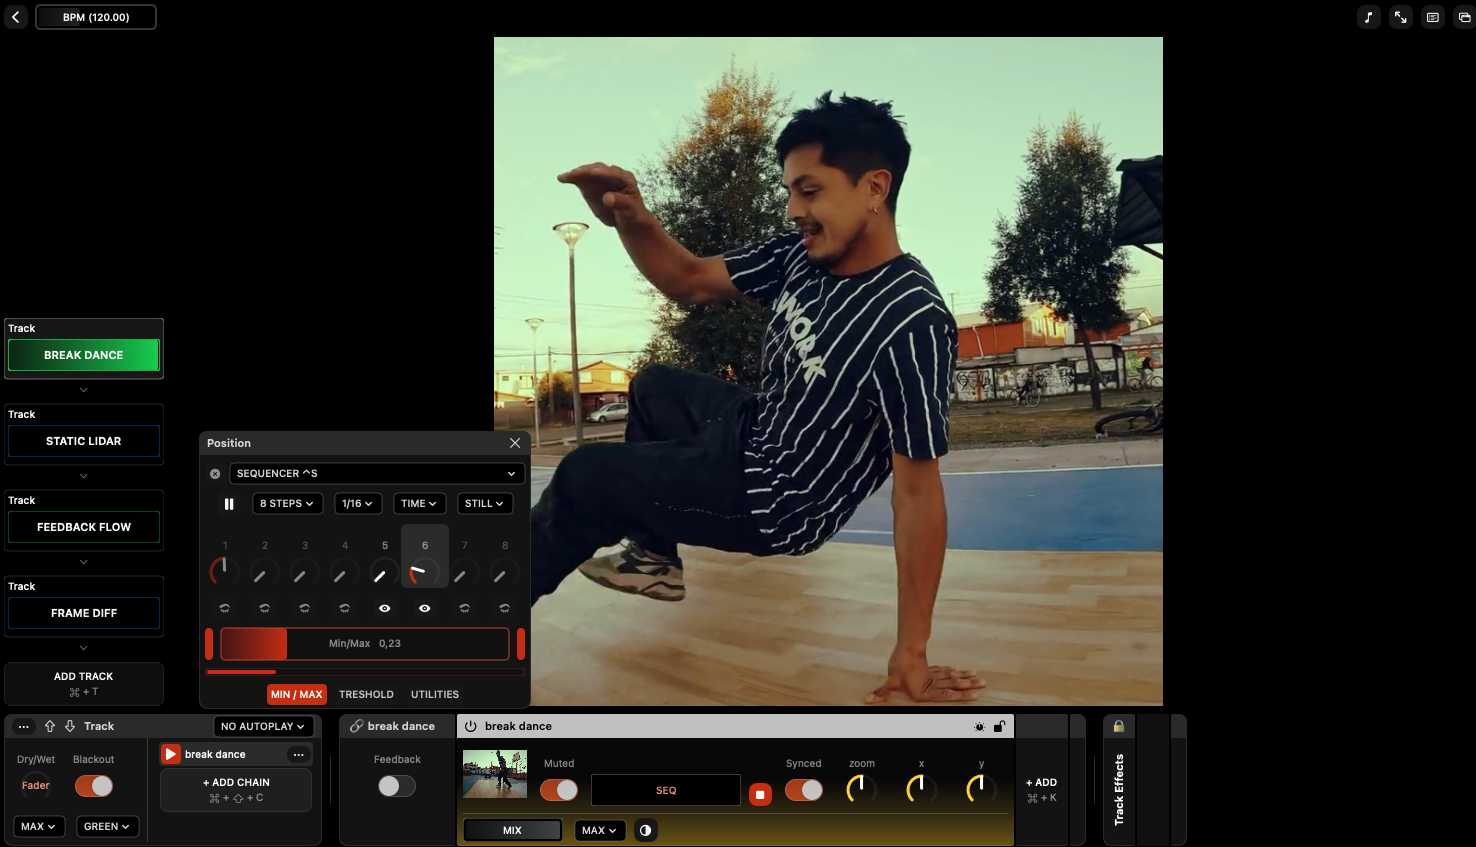Disable step 6 visibility eye

click(x=424, y=608)
